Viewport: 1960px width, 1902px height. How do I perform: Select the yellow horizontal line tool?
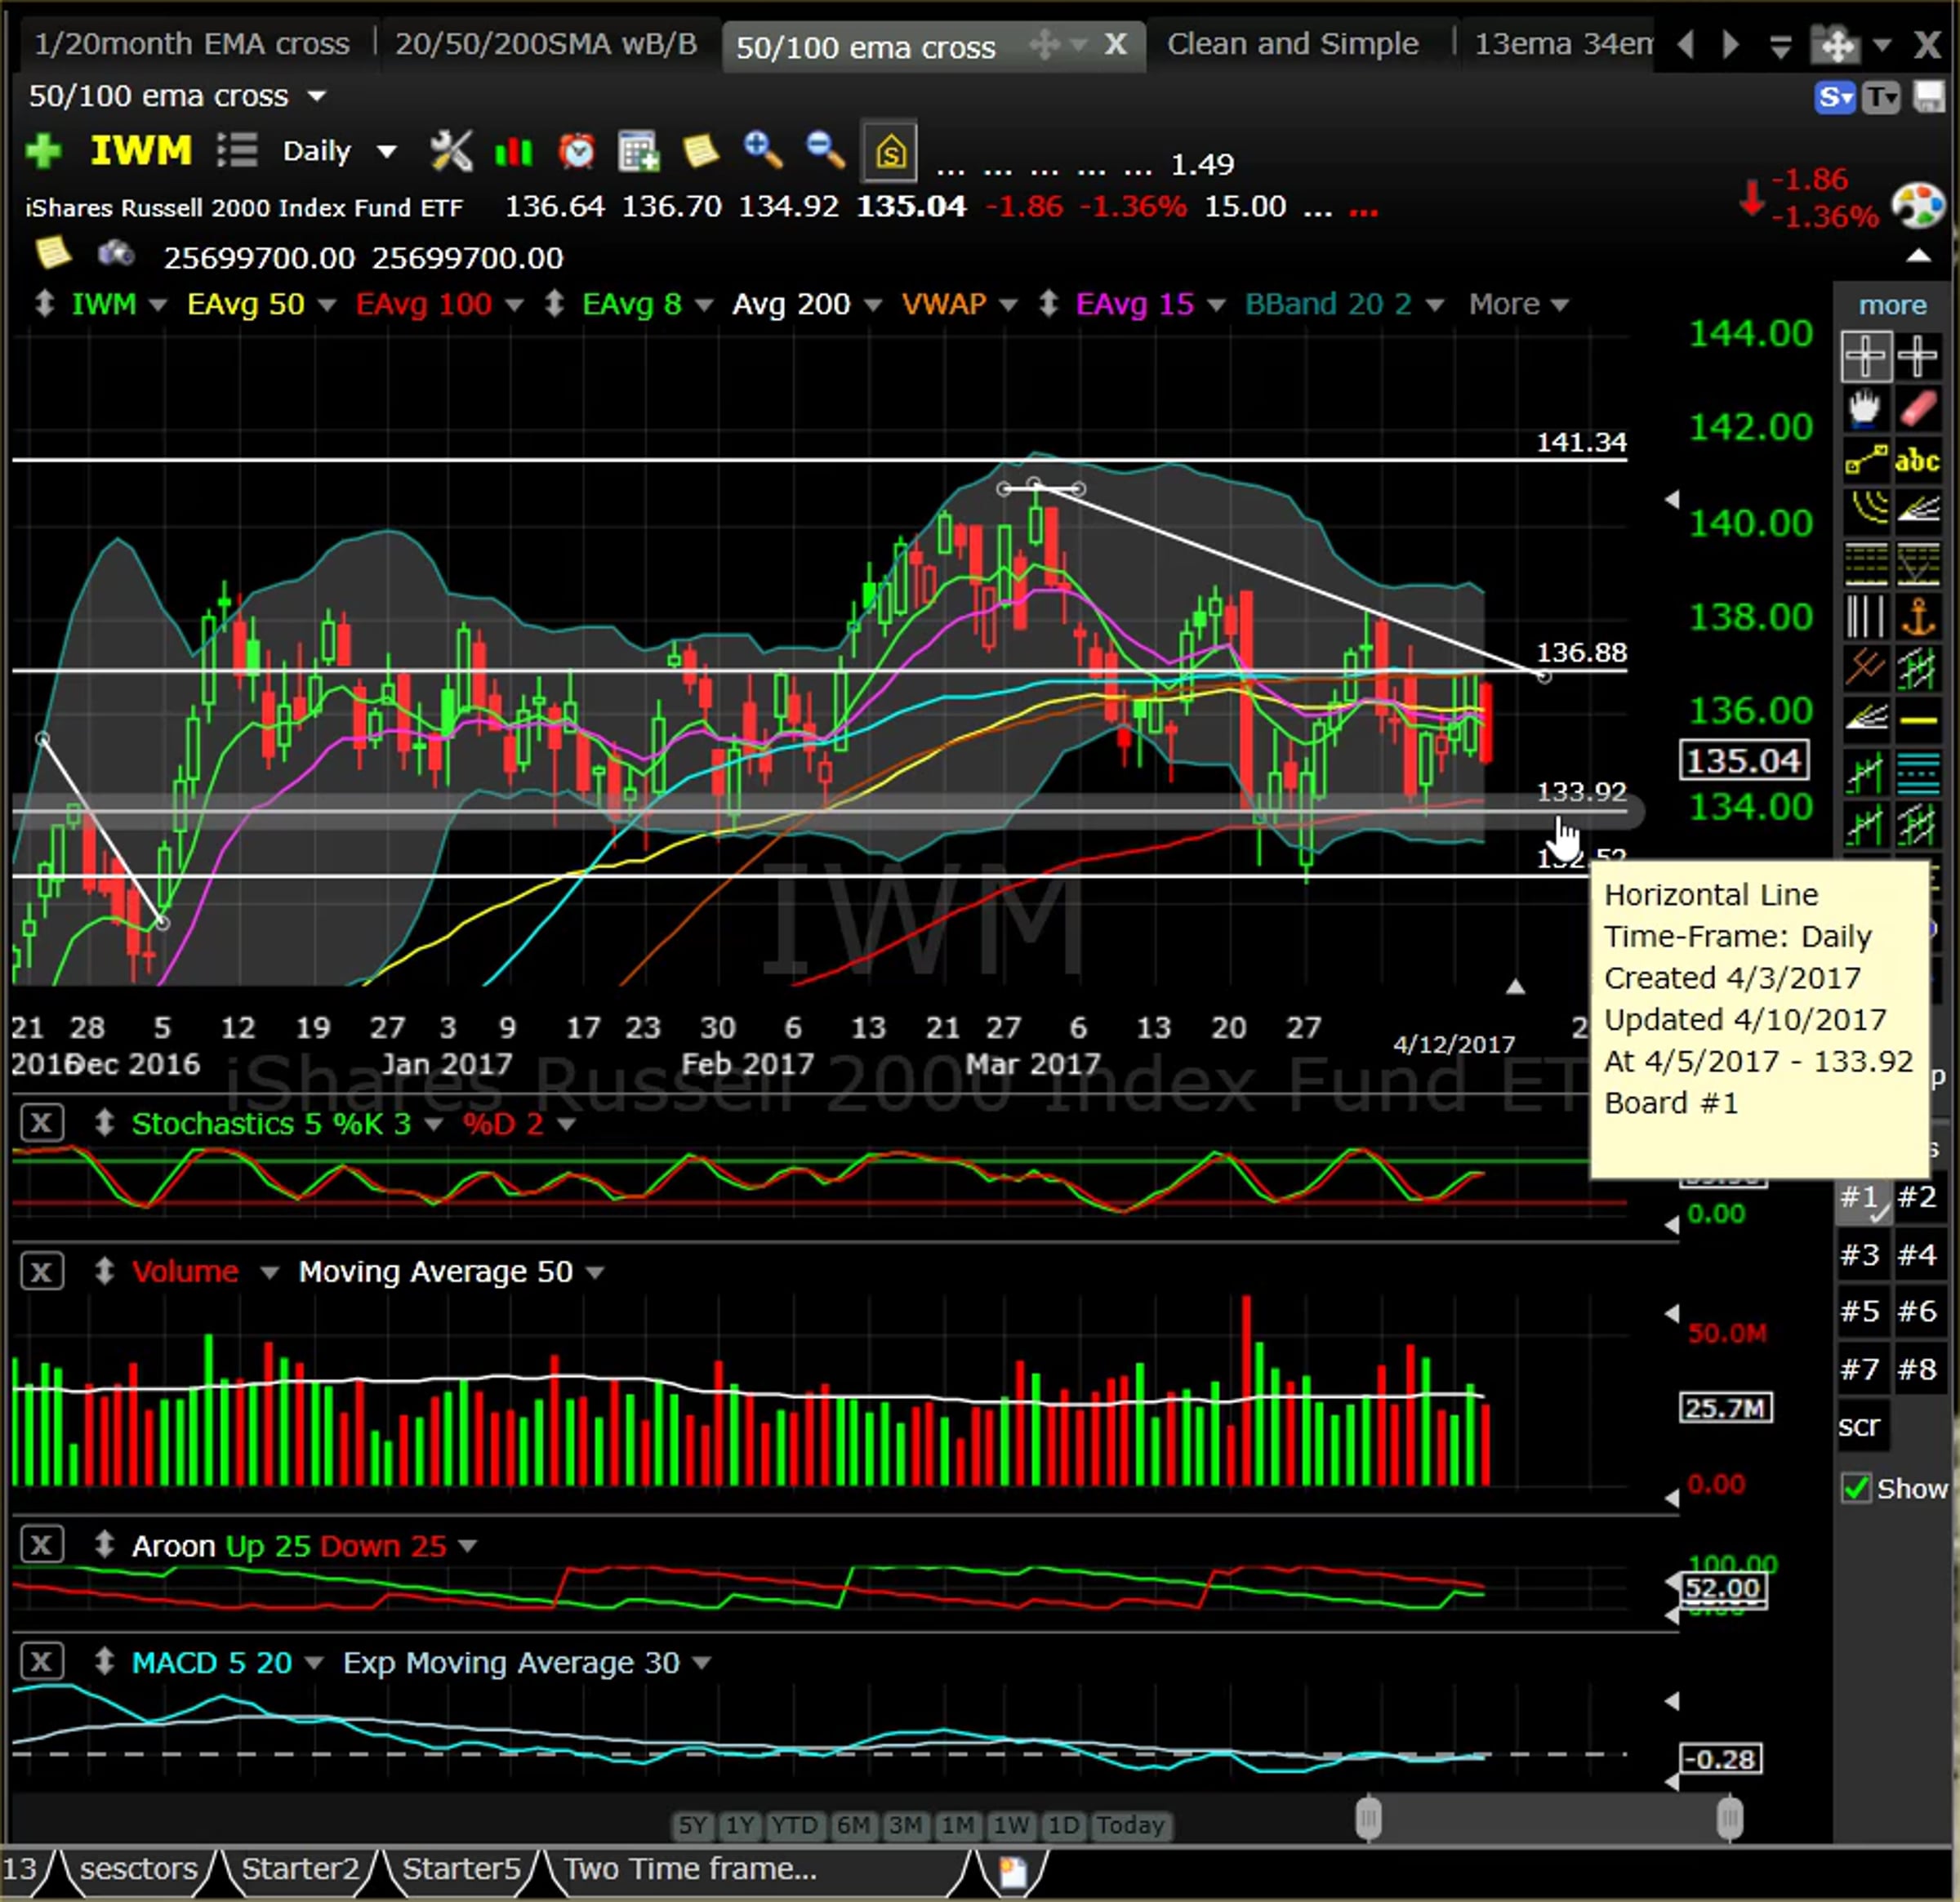tap(1918, 720)
